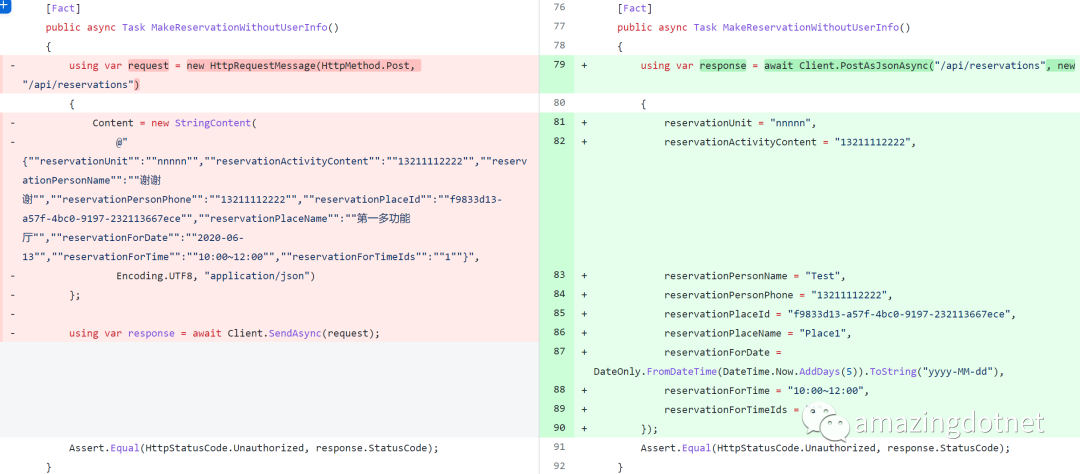Click removed line 'Content = new StringContent('
The image size is (1080, 474).
pyautogui.click(x=174, y=123)
